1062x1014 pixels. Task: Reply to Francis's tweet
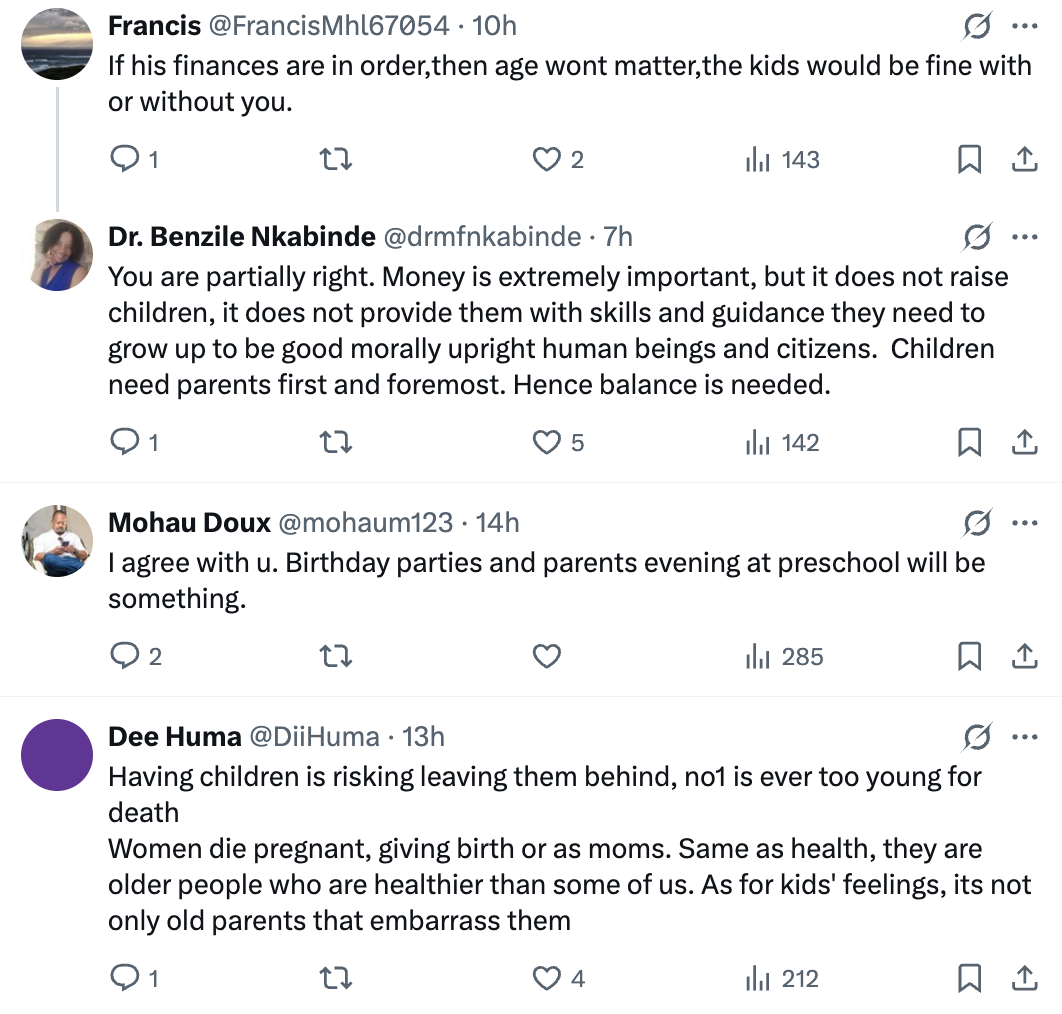point(123,160)
